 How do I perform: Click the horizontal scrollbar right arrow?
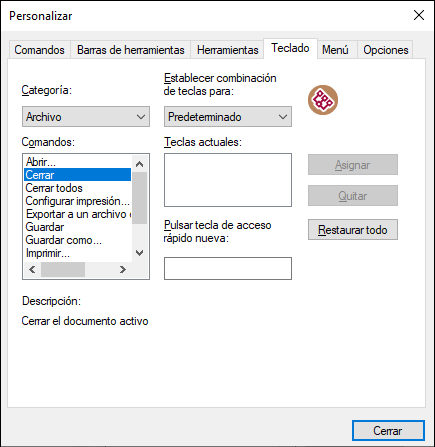(123, 269)
